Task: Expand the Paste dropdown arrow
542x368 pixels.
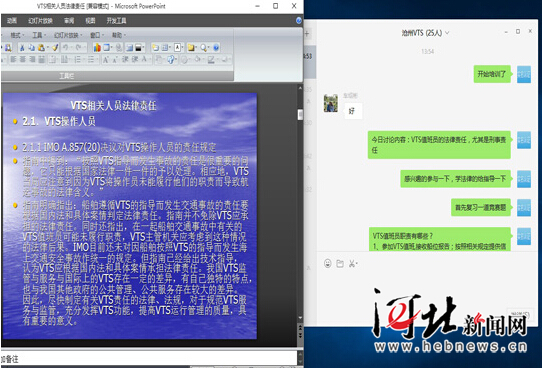Action: (48, 47)
